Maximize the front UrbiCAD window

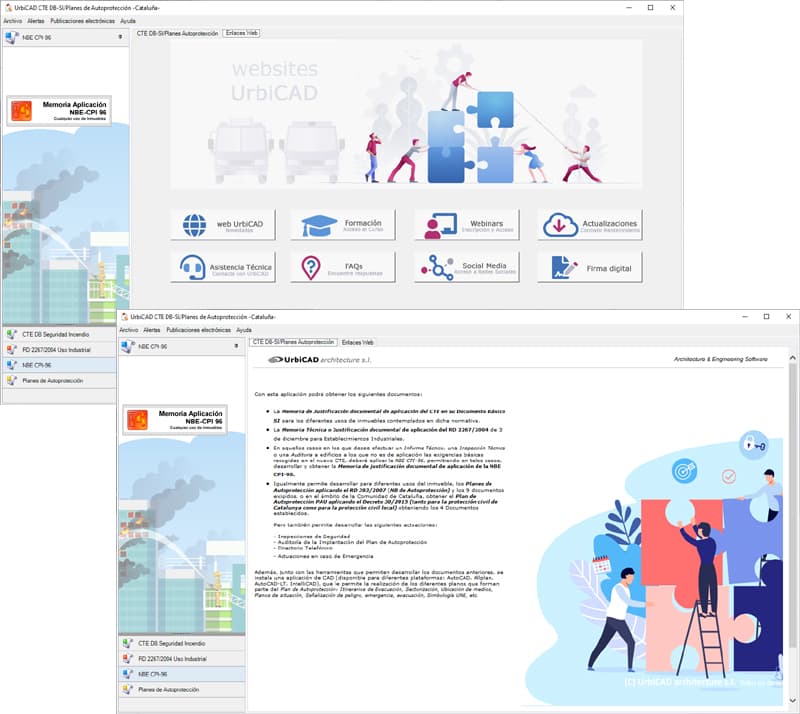pyautogui.click(x=766, y=316)
